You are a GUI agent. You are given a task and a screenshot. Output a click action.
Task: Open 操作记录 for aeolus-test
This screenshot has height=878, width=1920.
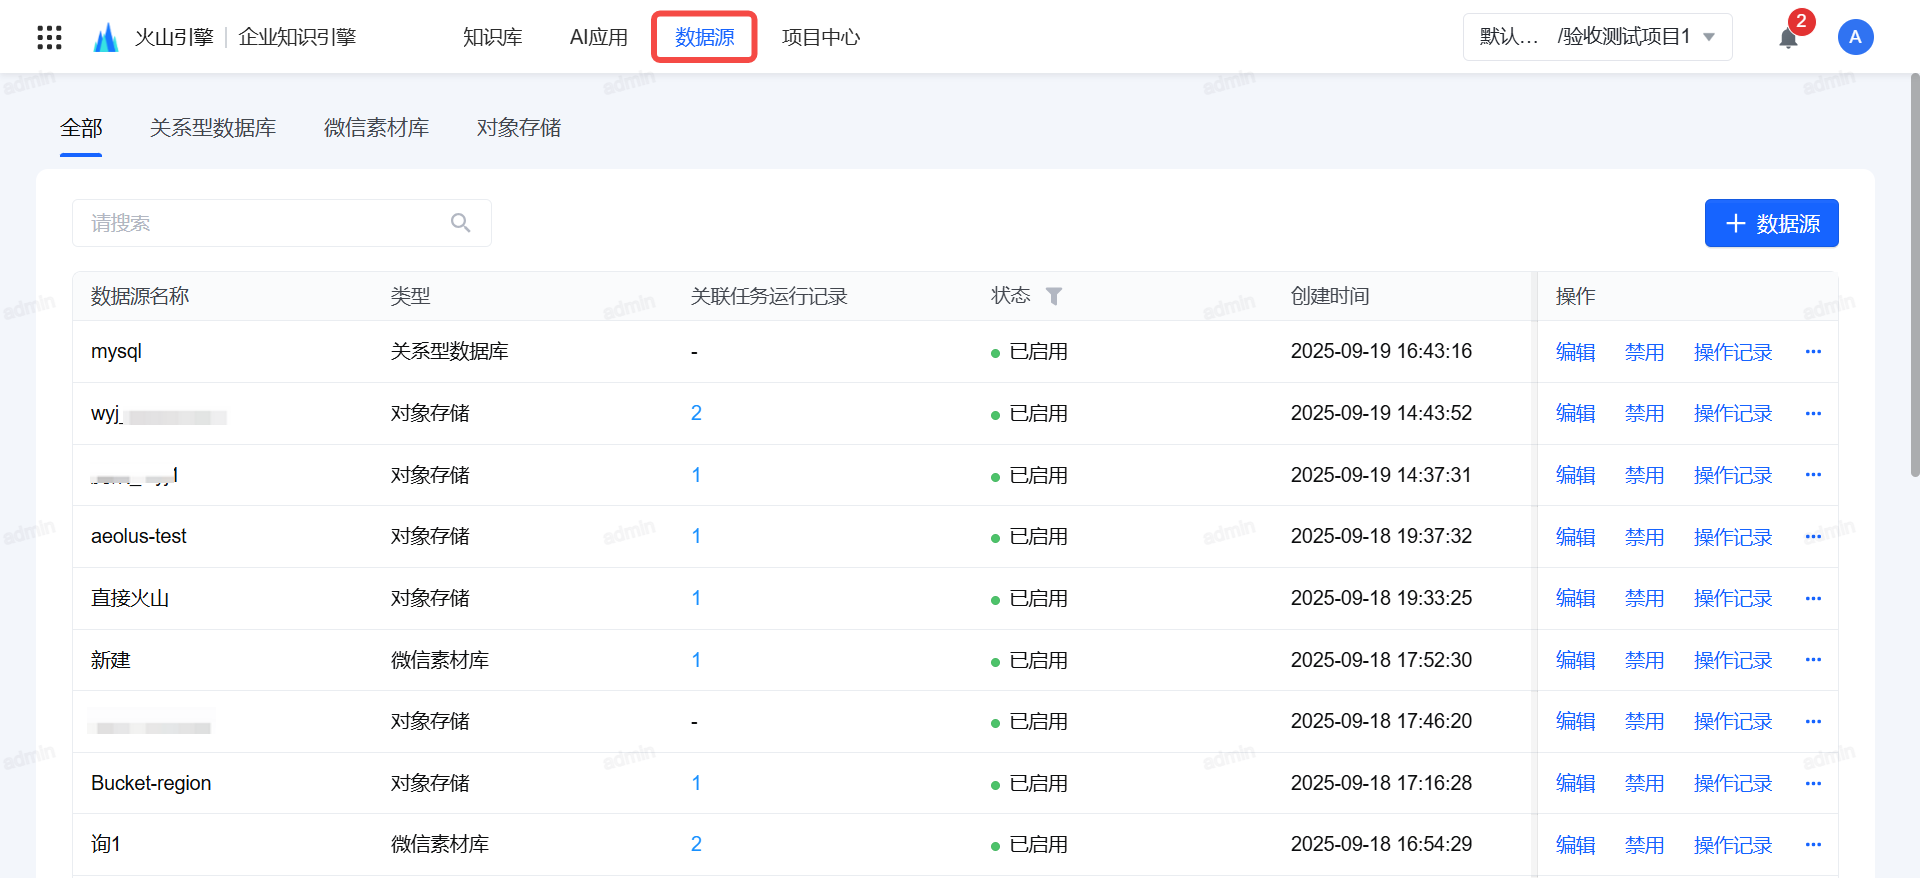(1732, 537)
